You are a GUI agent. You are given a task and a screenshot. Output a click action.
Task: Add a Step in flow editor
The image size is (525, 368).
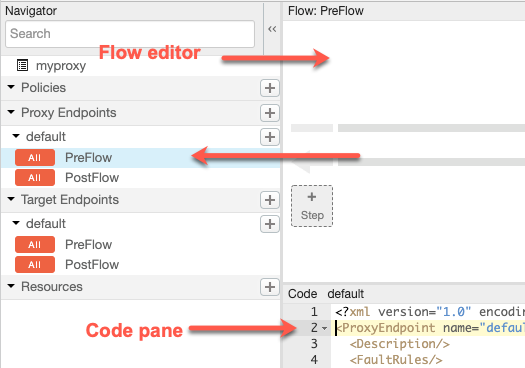312,206
